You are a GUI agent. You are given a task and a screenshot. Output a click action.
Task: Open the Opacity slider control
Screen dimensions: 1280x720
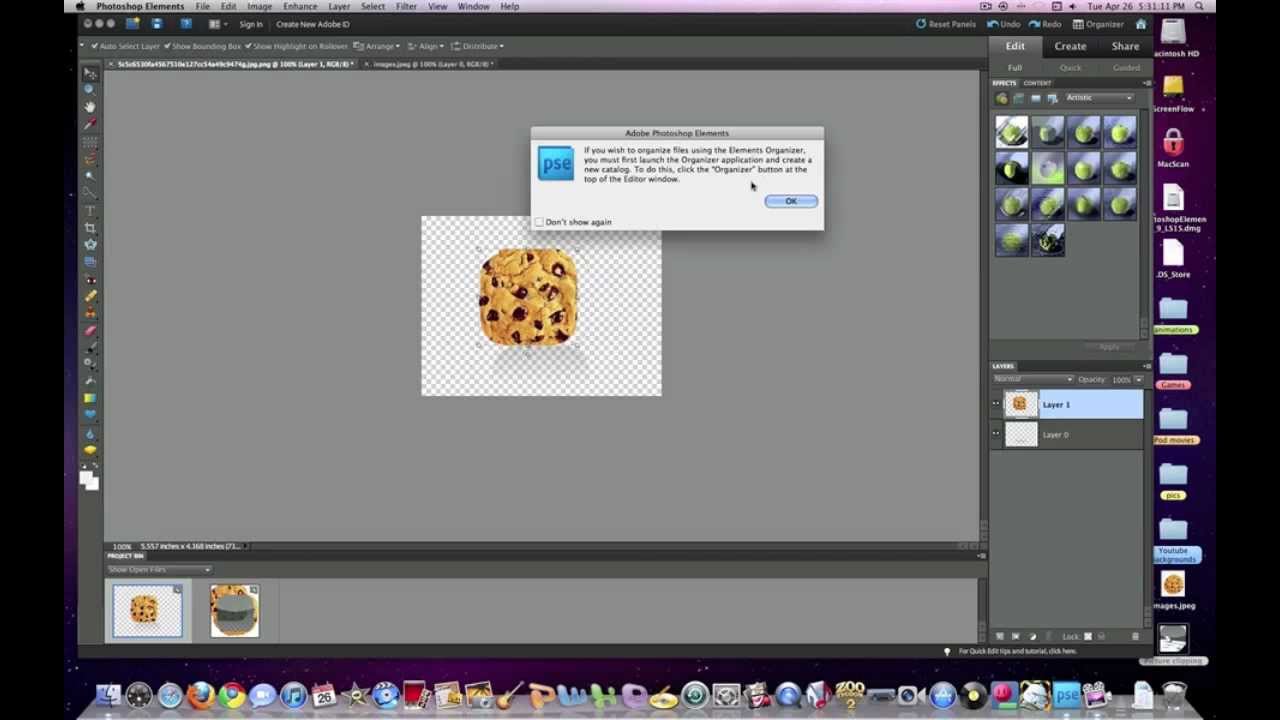tap(1136, 379)
